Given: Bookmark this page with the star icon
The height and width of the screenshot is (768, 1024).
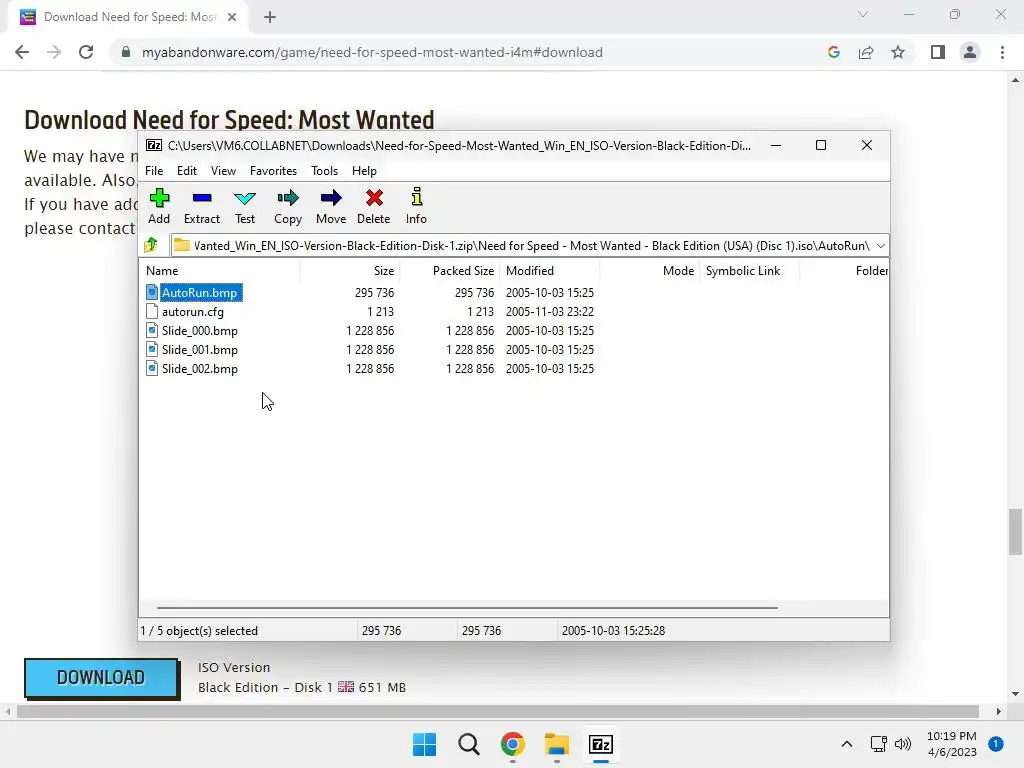Looking at the screenshot, I should tap(898, 52).
